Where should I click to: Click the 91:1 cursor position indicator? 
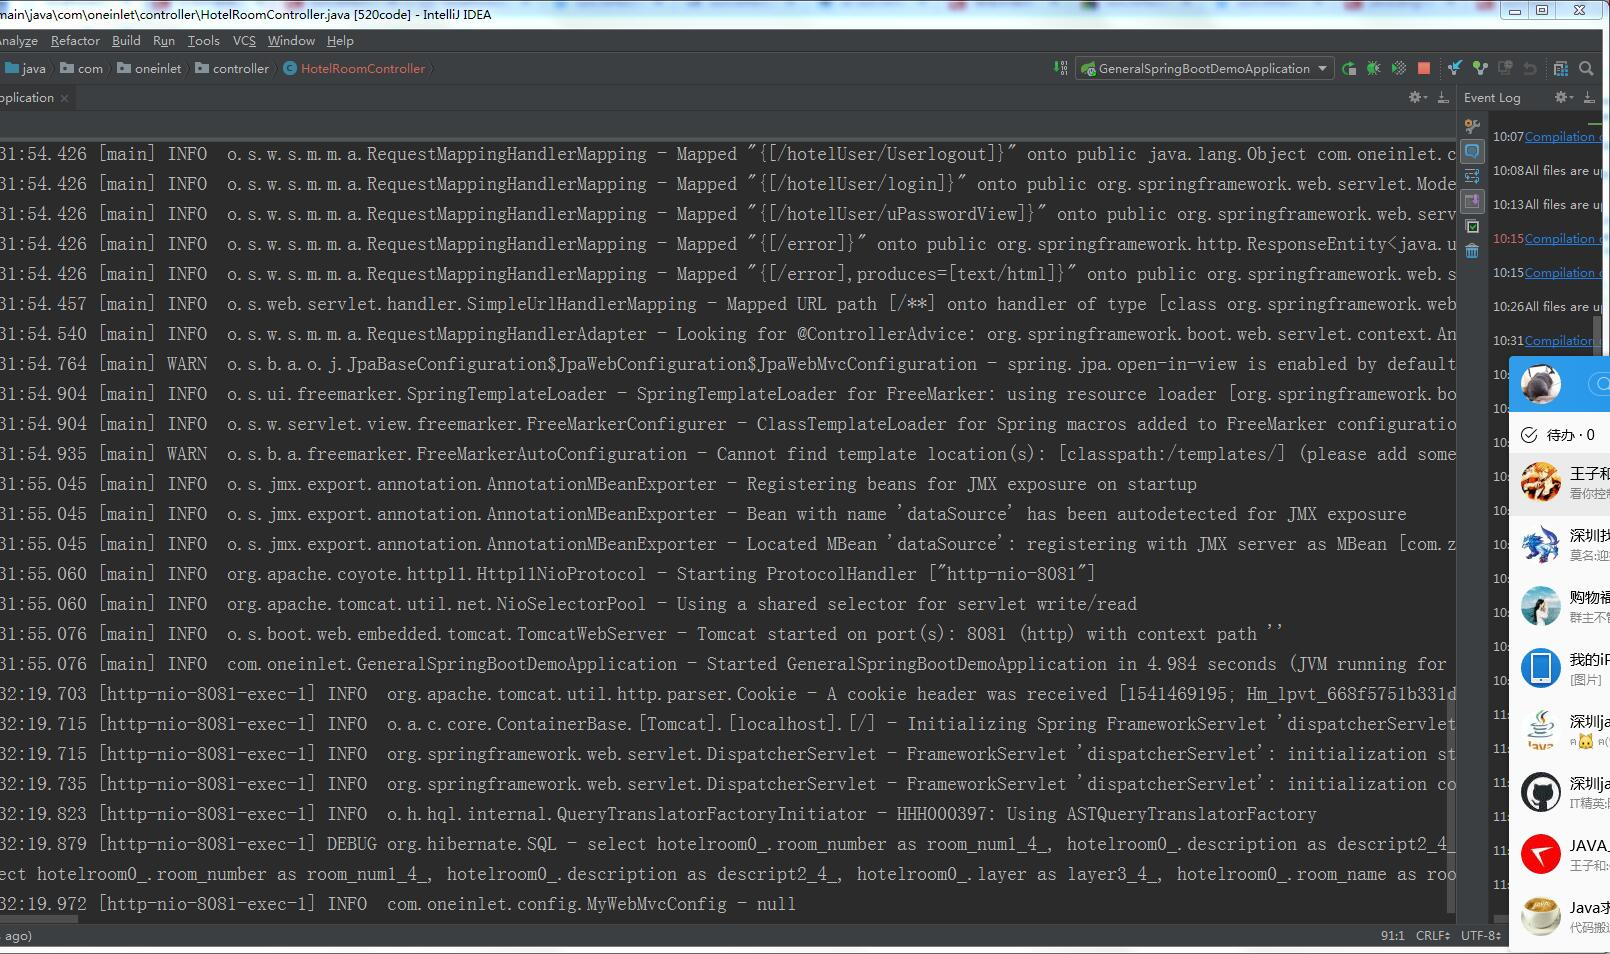1393,936
